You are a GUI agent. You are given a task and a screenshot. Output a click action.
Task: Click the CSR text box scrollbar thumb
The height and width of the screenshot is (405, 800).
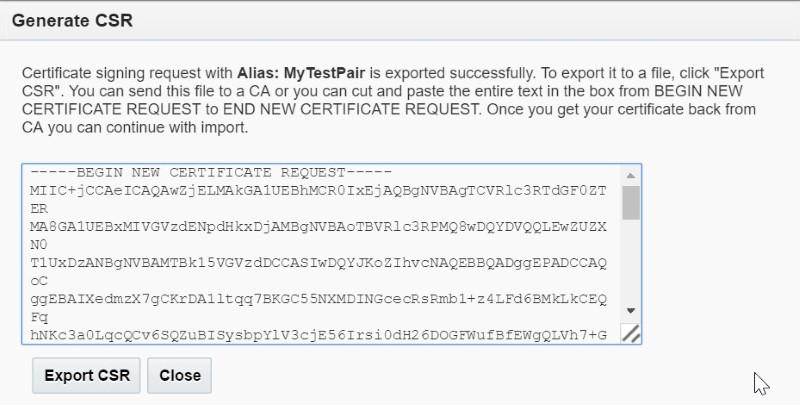[x=631, y=202]
